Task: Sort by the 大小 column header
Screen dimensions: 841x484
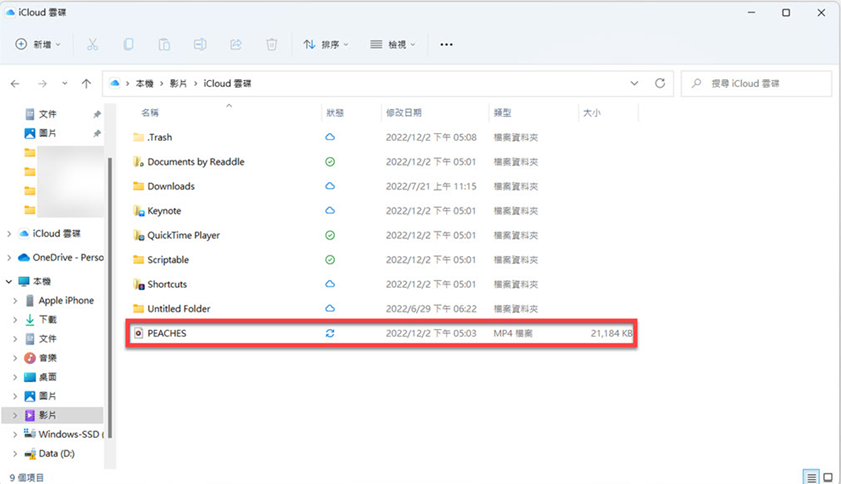Action: [592, 113]
